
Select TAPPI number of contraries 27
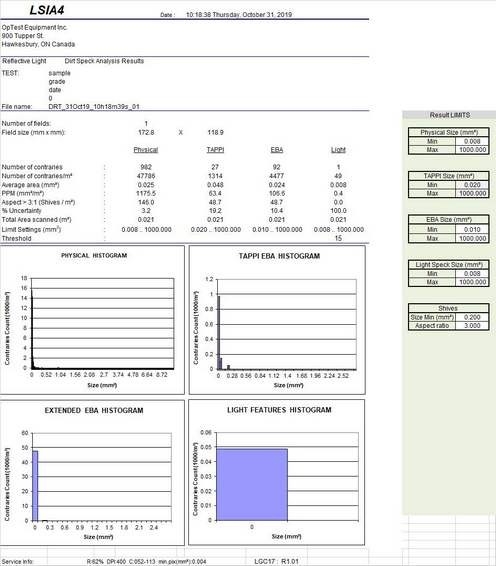coord(215,167)
